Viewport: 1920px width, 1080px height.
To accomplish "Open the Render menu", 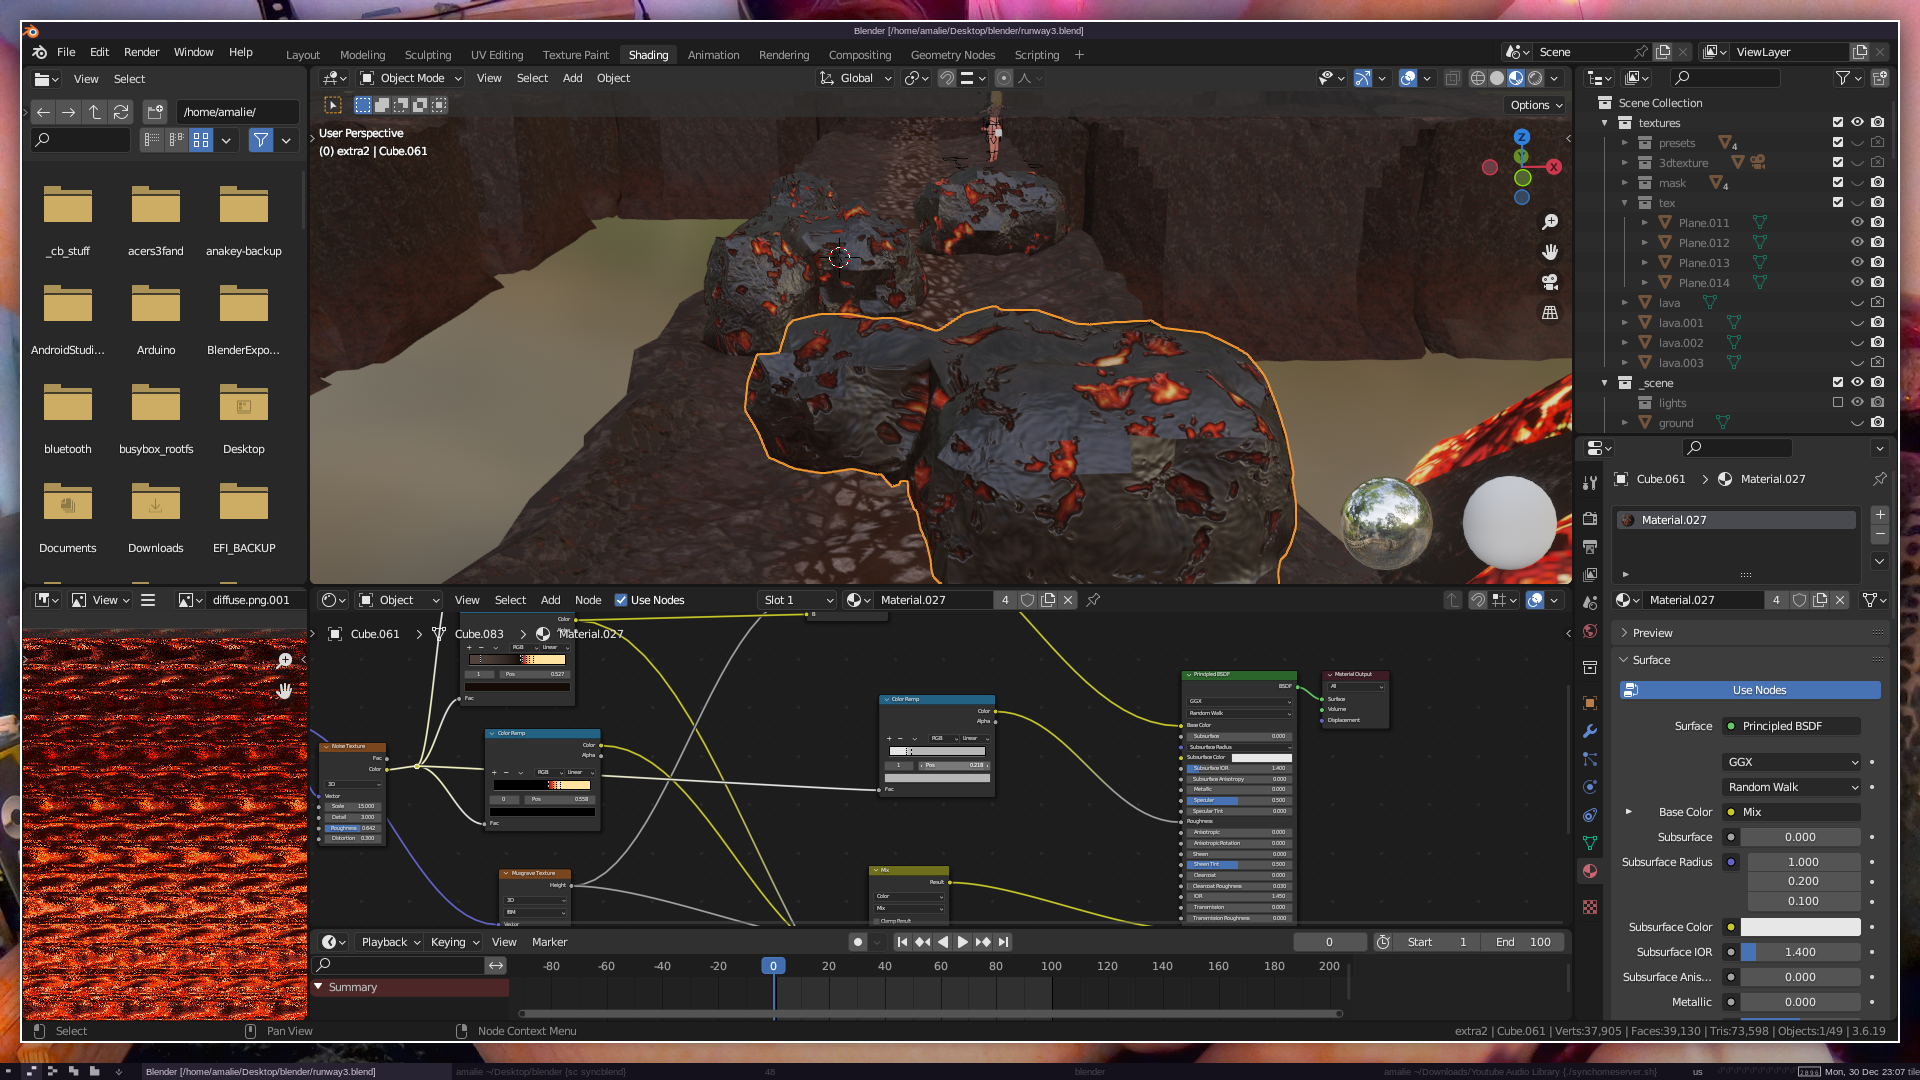I will pos(141,52).
